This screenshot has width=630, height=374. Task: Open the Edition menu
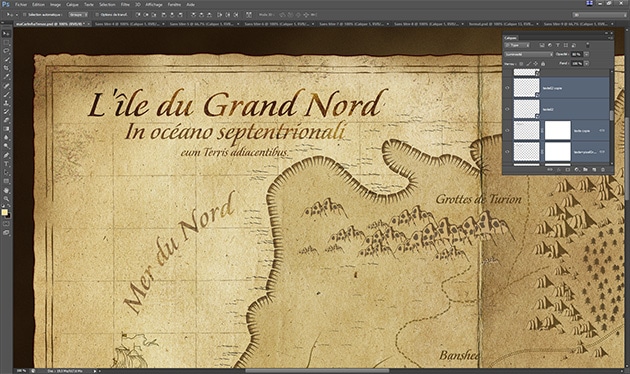coord(39,5)
